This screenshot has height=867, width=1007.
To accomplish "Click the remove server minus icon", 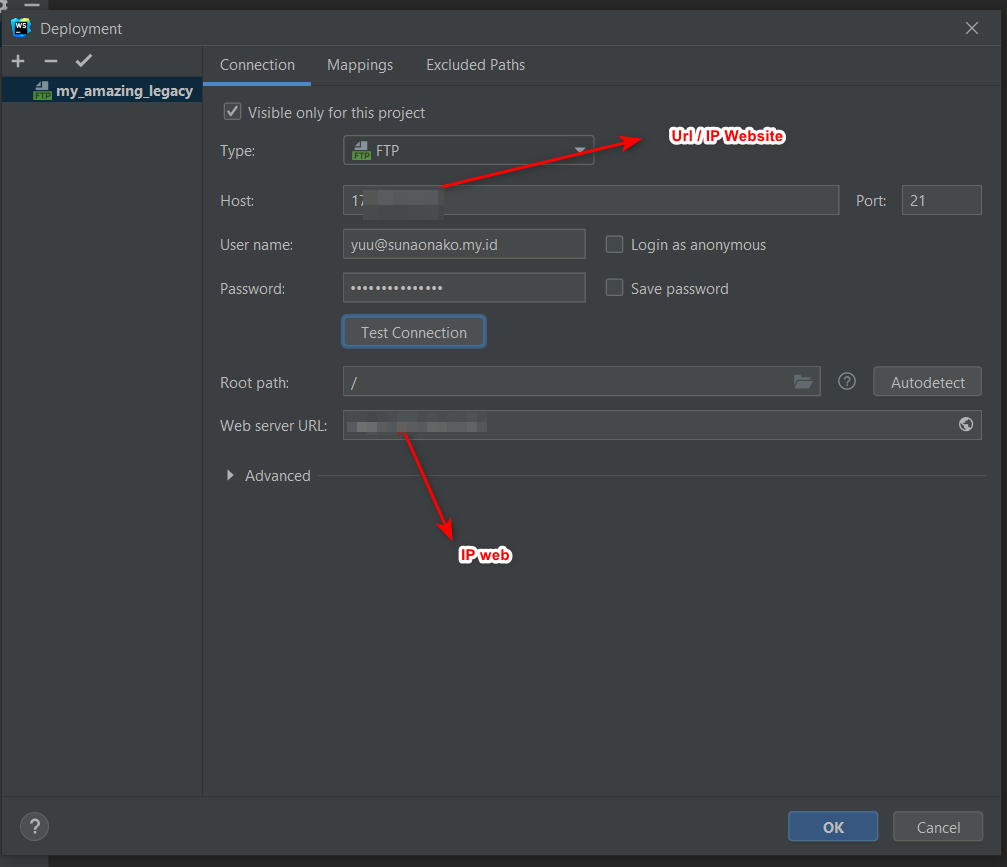I will pyautogui.click(x=51, y=61).
